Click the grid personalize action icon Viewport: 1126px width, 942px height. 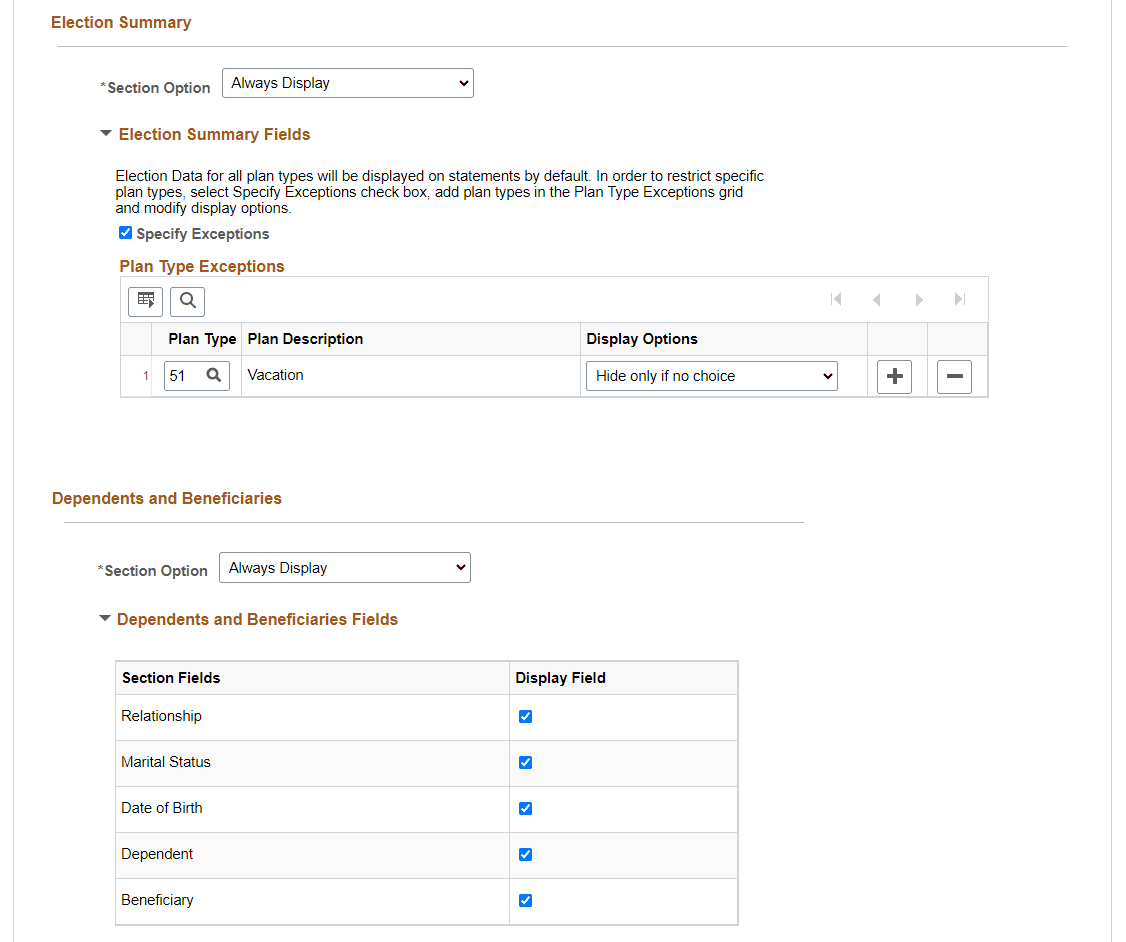(145, 300)
